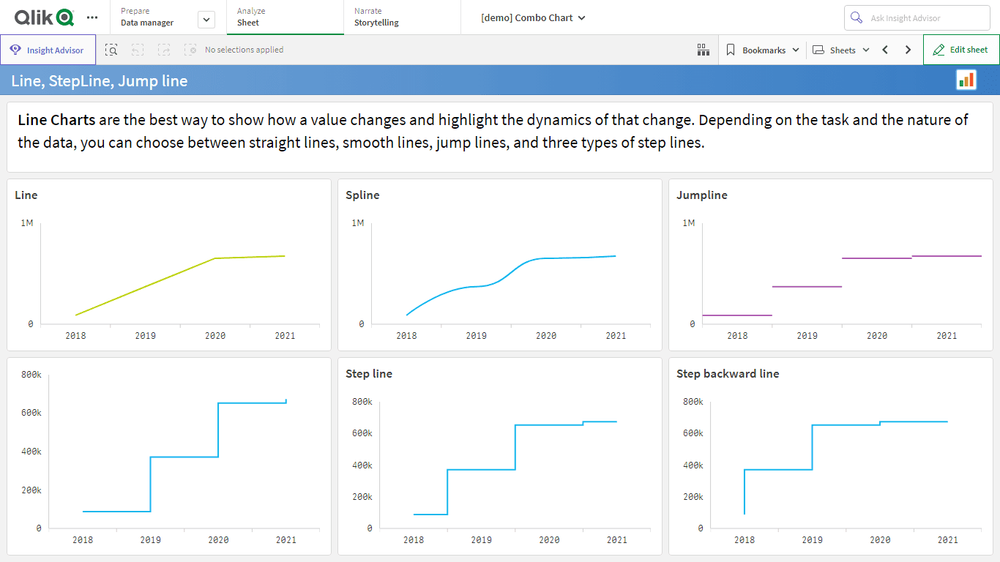This screenshot has width=1000, height=562.
Task: Open the selections tool grid icon
Action: coord(703,50)
